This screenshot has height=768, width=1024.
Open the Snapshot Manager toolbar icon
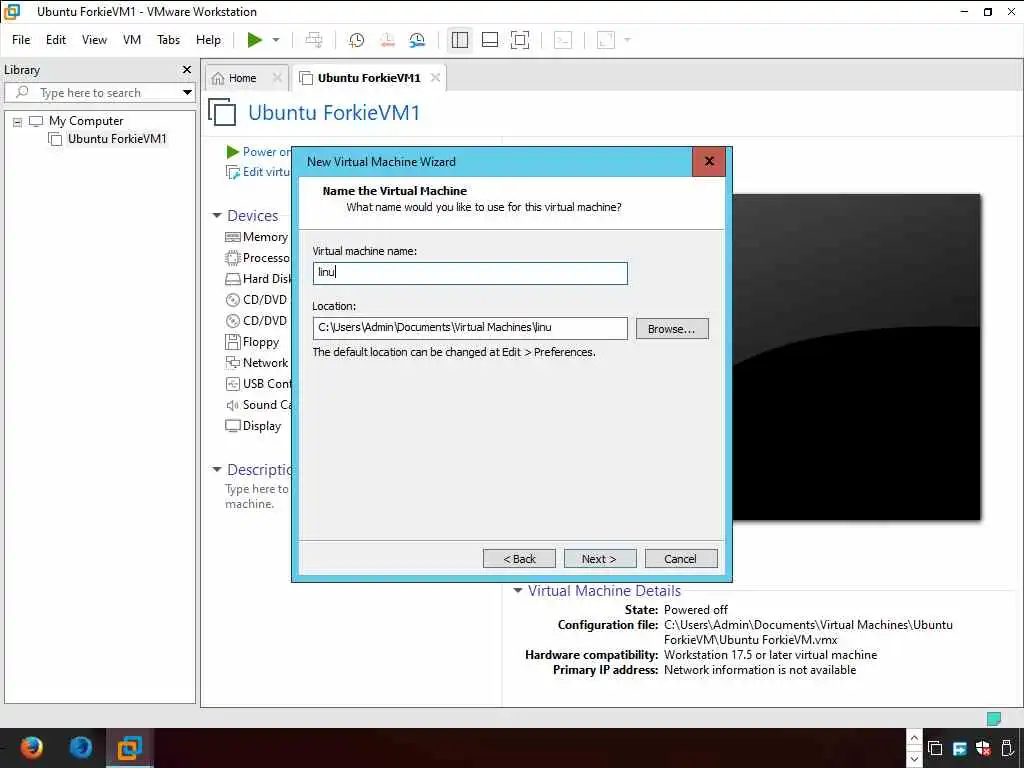tap(417, 40)
